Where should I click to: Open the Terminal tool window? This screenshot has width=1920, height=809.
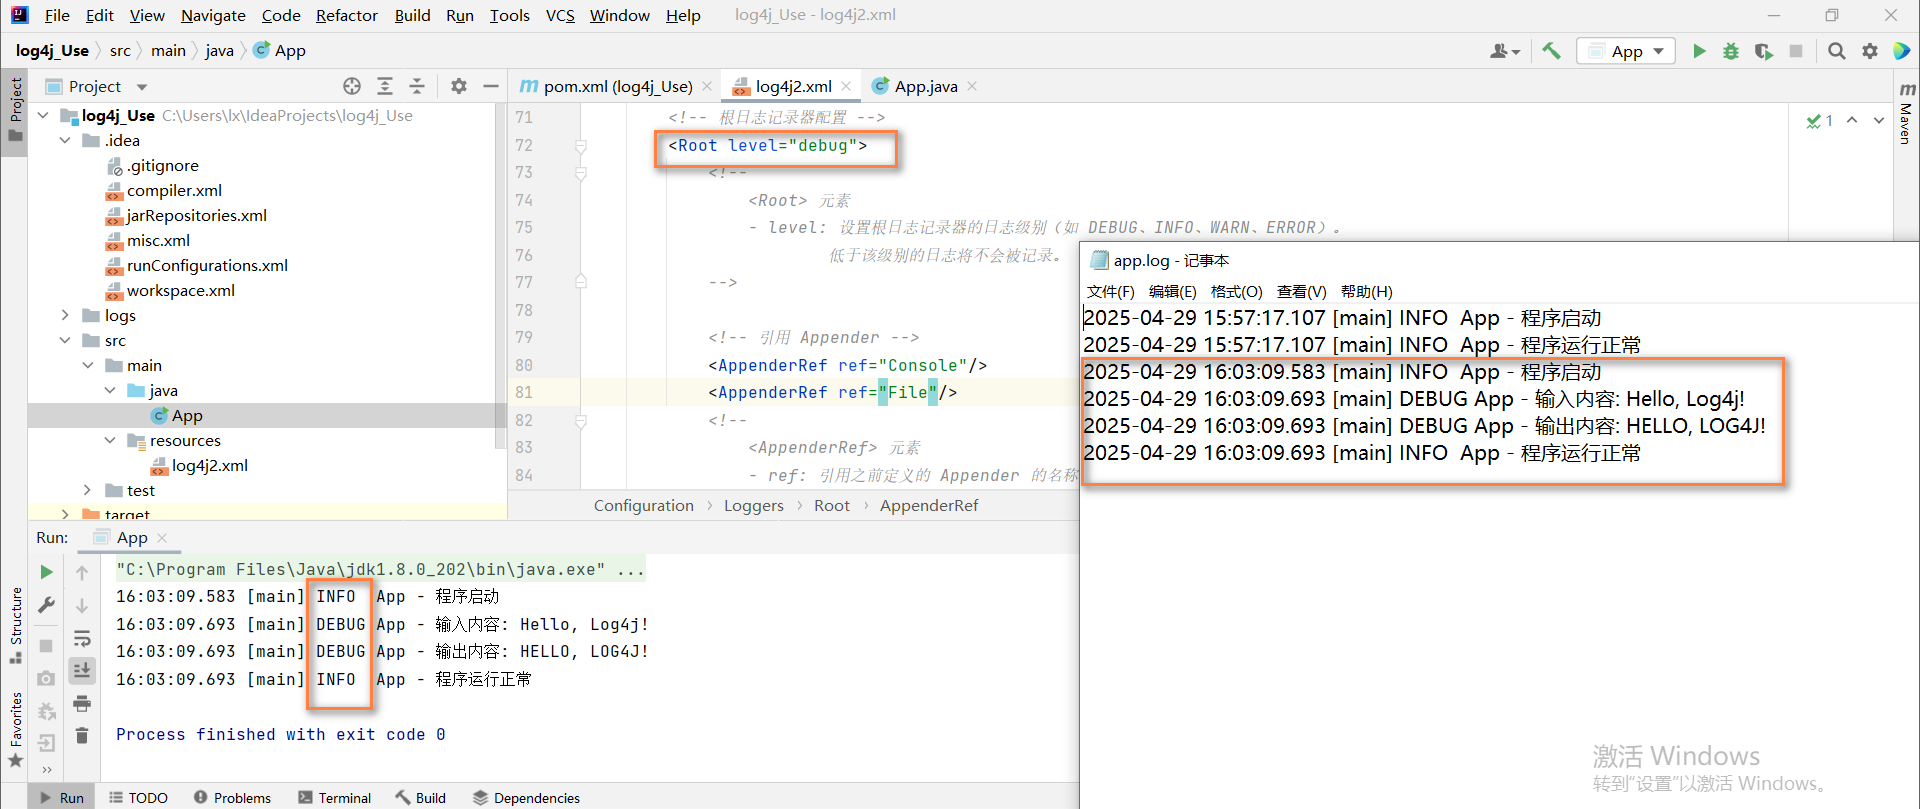click(x=334, y=798)
